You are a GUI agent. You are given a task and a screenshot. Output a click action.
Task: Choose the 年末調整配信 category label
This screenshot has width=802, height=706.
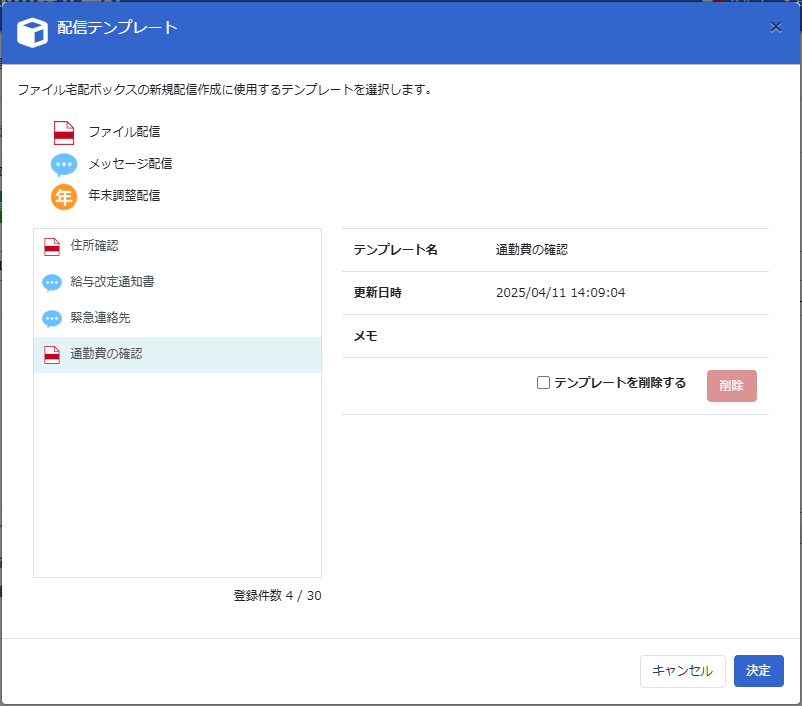tap(124, 196)
